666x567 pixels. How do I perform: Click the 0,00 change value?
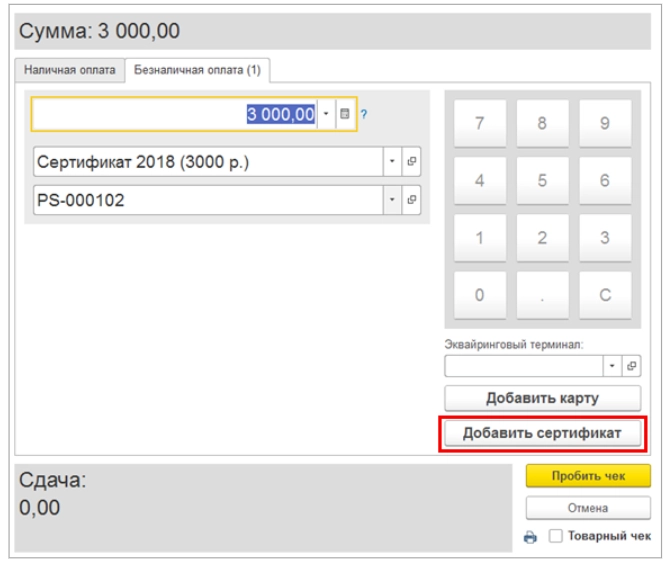(x=40, y=508)
